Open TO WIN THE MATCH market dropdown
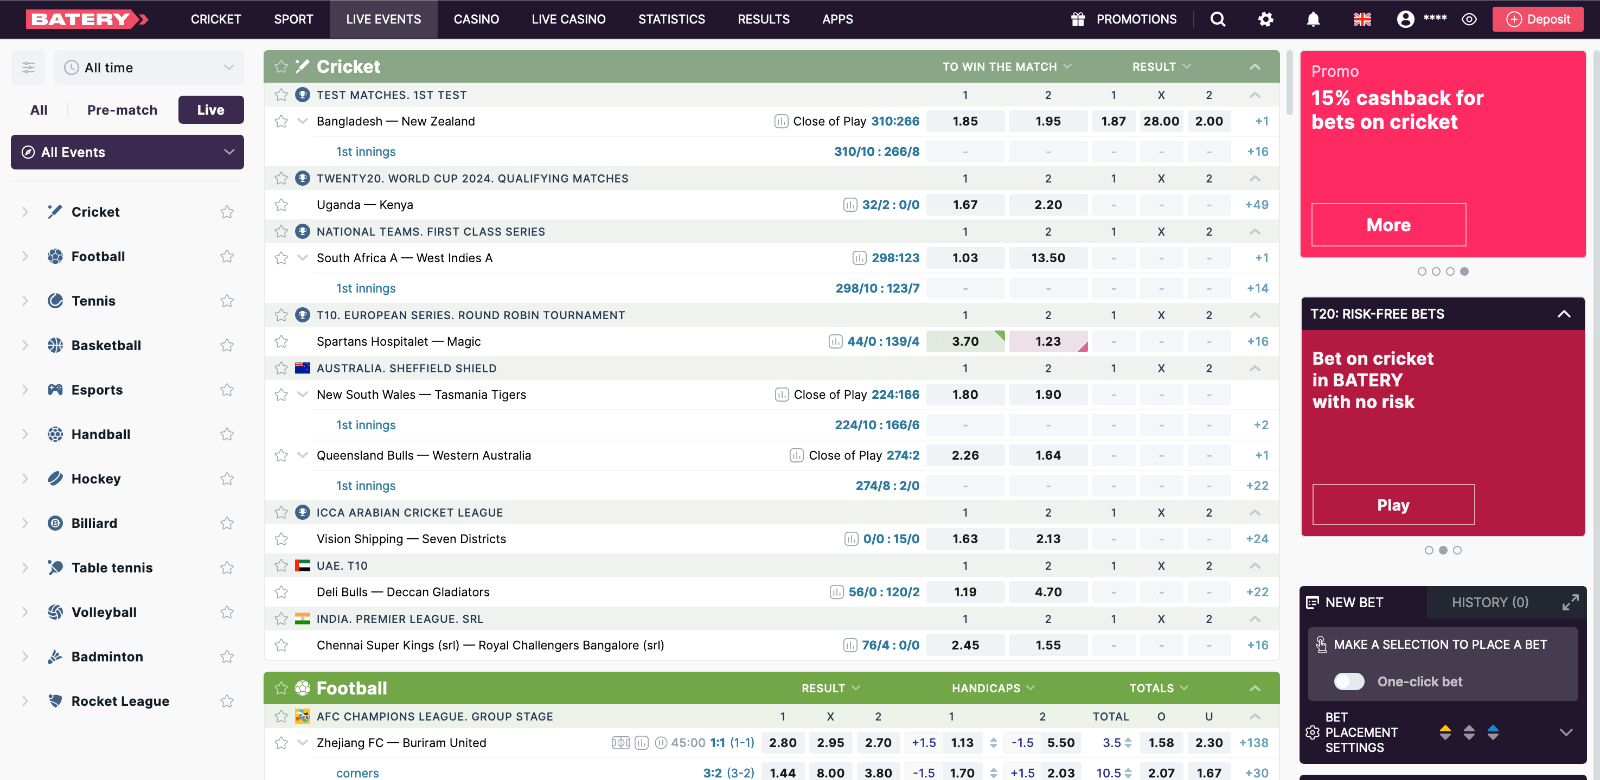Screen dimensions: 1600x780 (x=1007, y=67)
